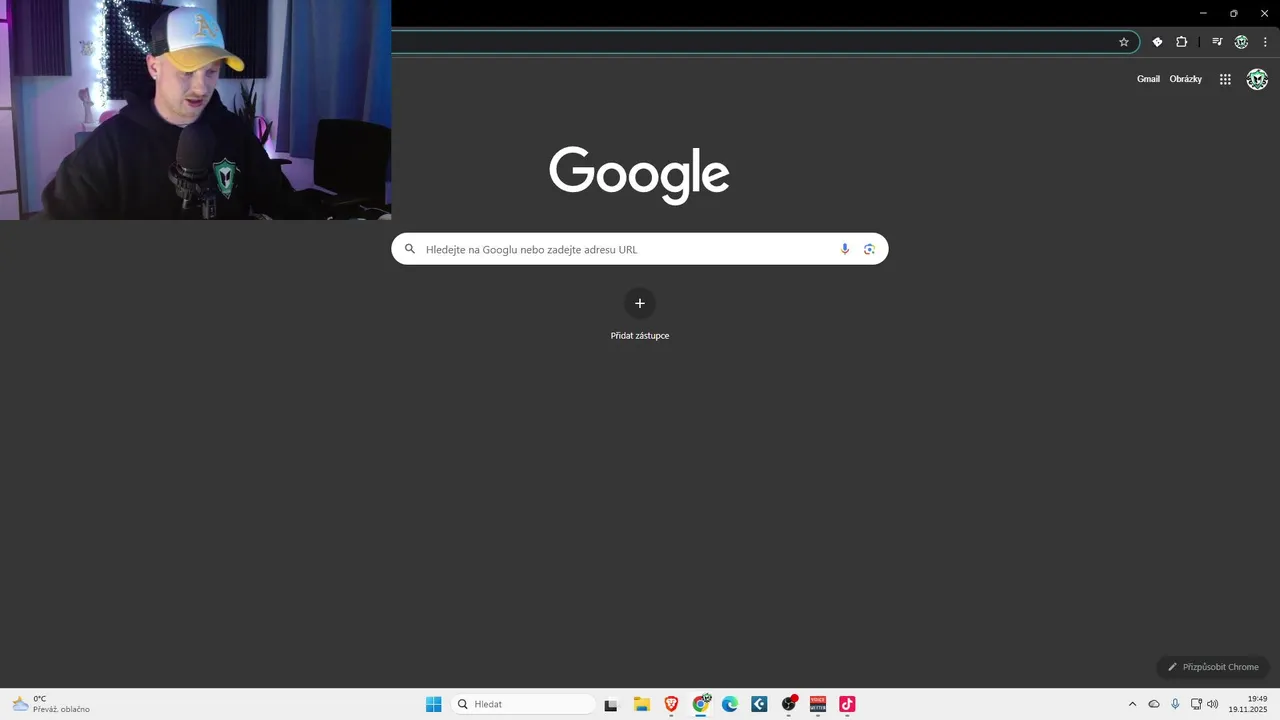1280x720 pixels.
Task: Open File Explorer from the taskbar
Action: pyautogui.click(x=641, y=704)
